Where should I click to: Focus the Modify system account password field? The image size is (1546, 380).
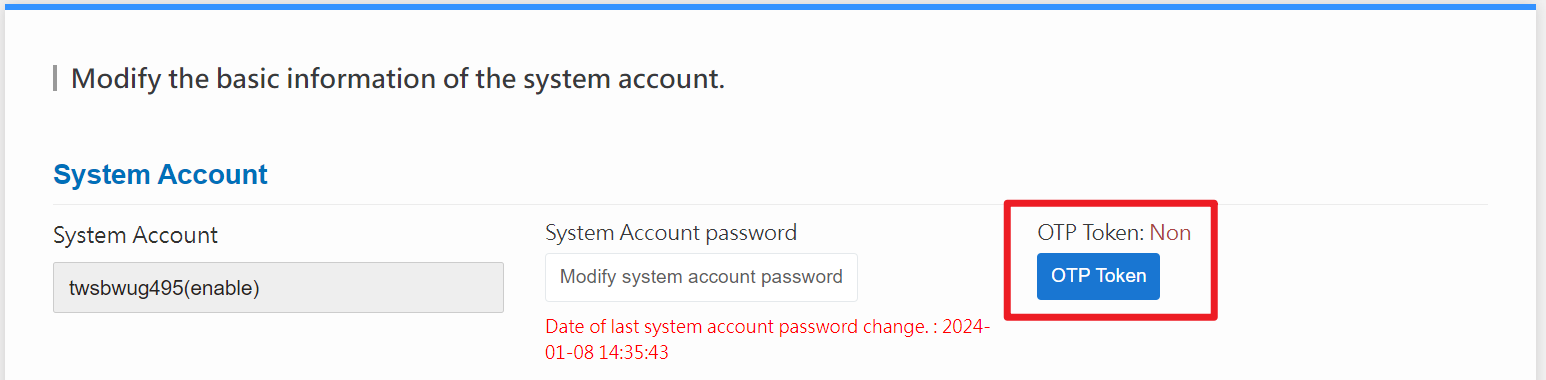(701, 277)
